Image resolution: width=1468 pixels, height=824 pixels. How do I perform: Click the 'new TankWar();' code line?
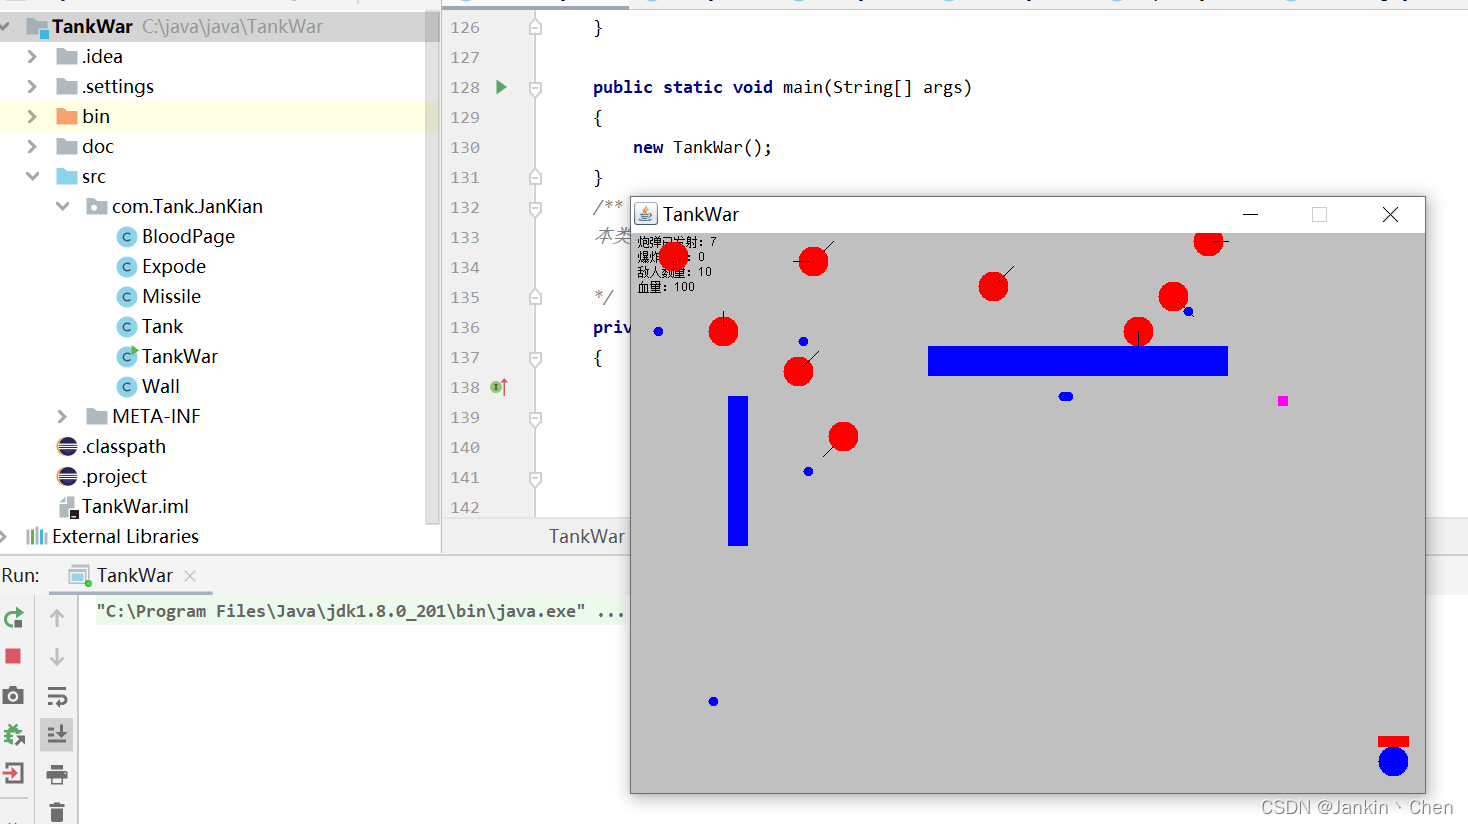point(702,147)
